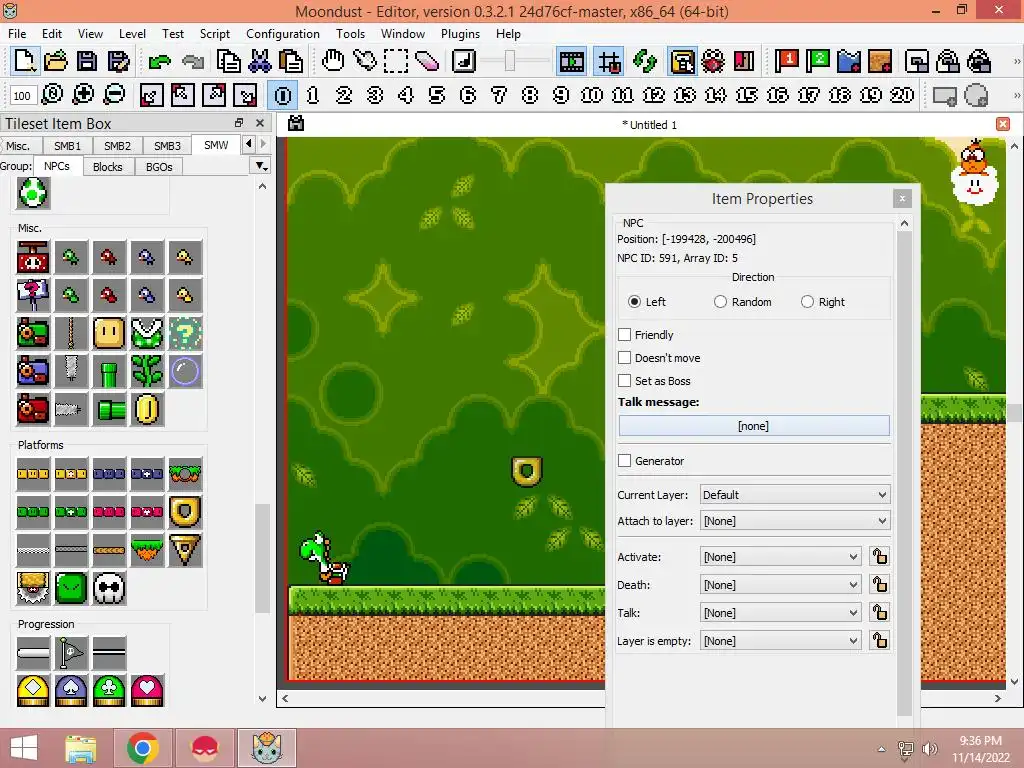Select Right direction radio button
The image size is (1024, 768).
pos(807,302)
